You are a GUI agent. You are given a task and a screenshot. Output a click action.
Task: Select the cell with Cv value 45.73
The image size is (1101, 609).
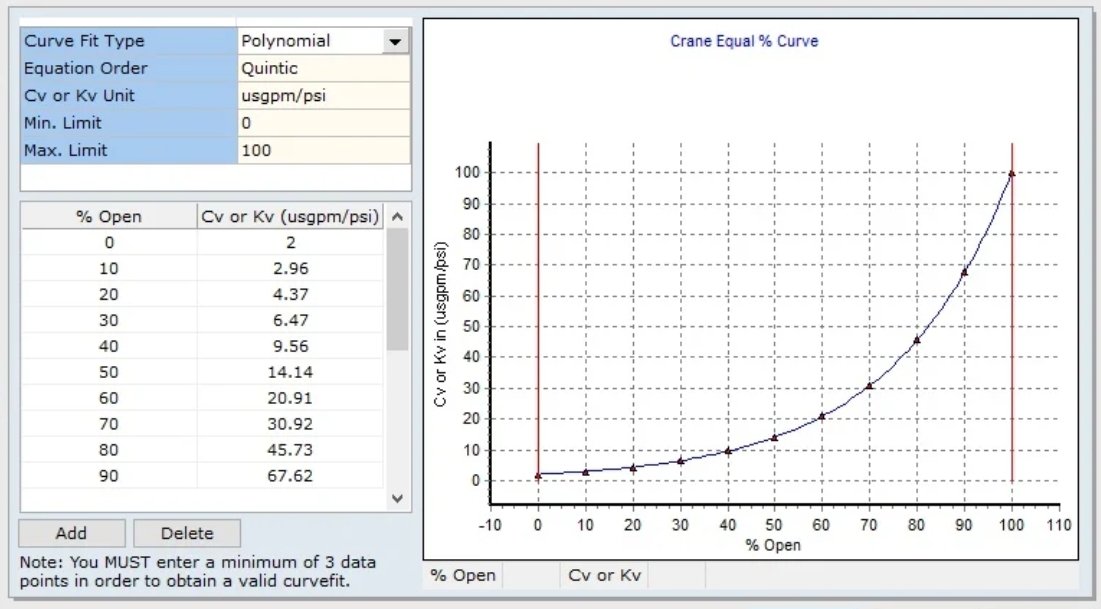tap(291, 450)
